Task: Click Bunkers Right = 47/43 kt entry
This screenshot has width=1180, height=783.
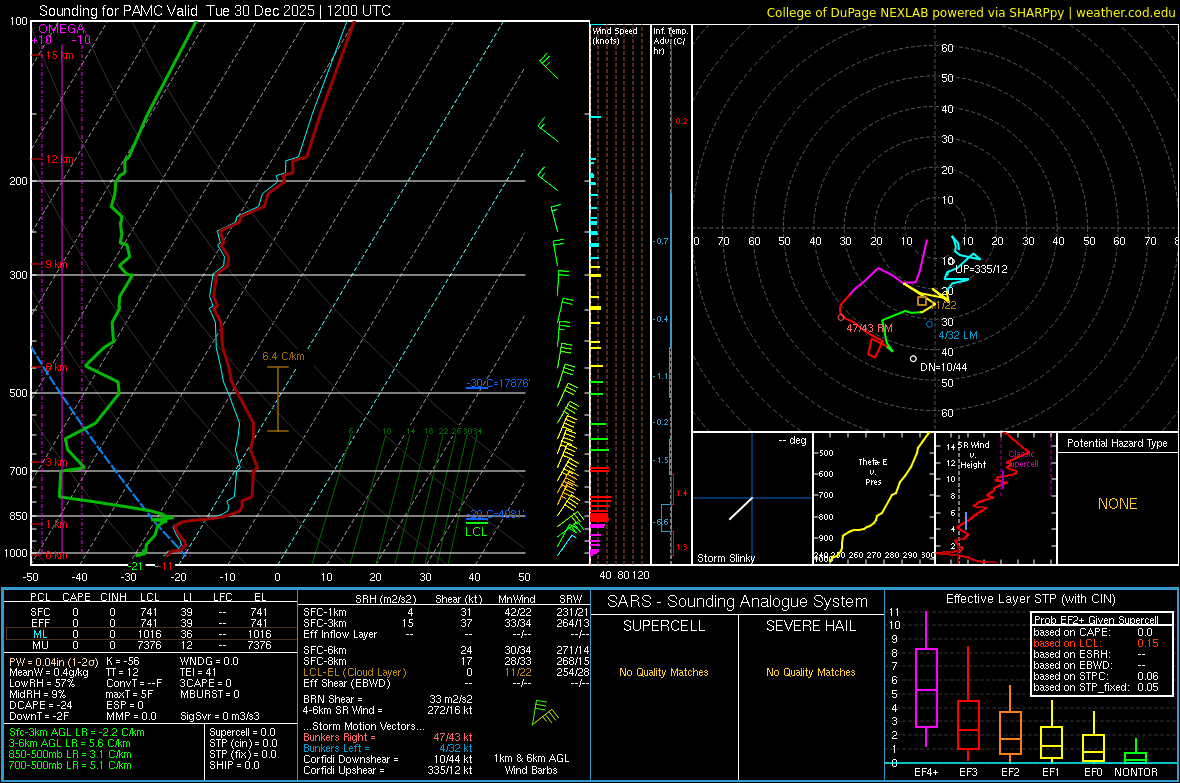Action: 388,738
